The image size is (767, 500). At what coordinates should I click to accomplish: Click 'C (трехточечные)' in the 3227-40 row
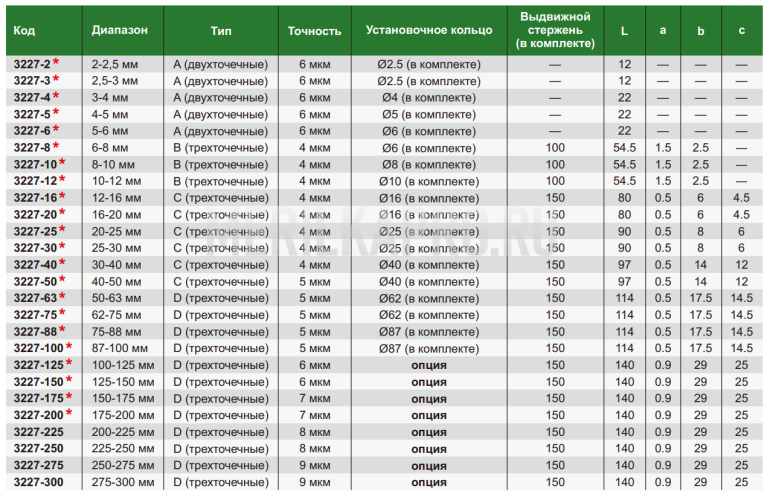[x=221, y=265]
